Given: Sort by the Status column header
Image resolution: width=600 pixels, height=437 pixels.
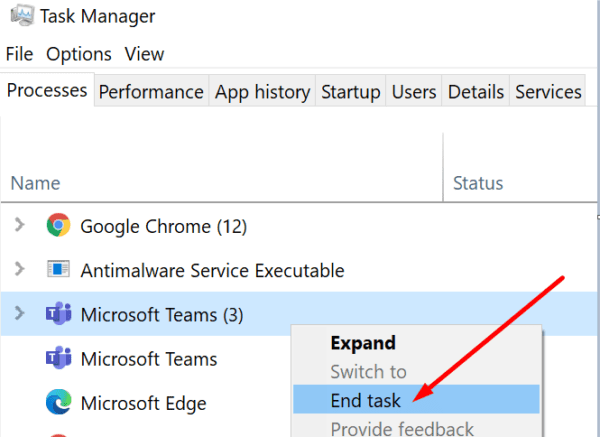Looking at the screenshot, I should [478, 183].
